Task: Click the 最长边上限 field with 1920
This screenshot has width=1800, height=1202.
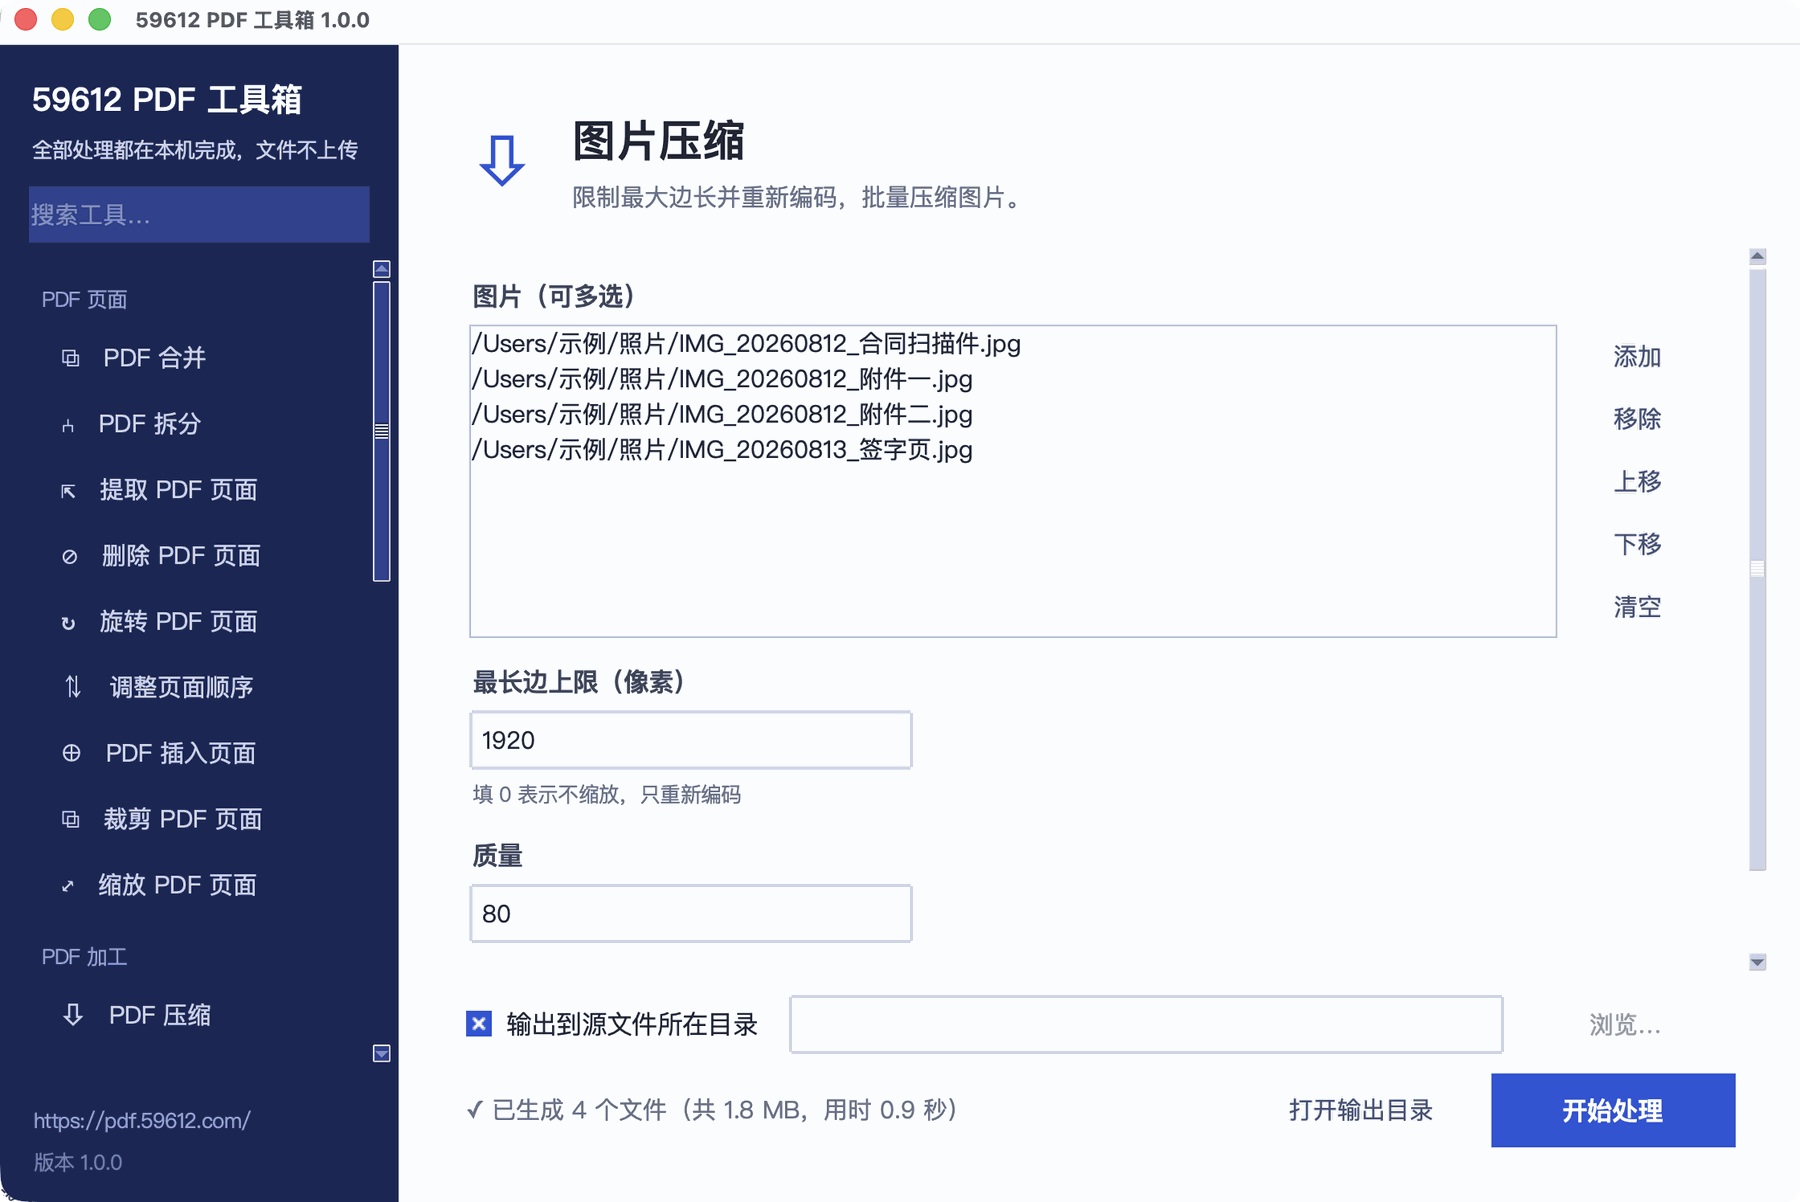Action: pos(691,740)
